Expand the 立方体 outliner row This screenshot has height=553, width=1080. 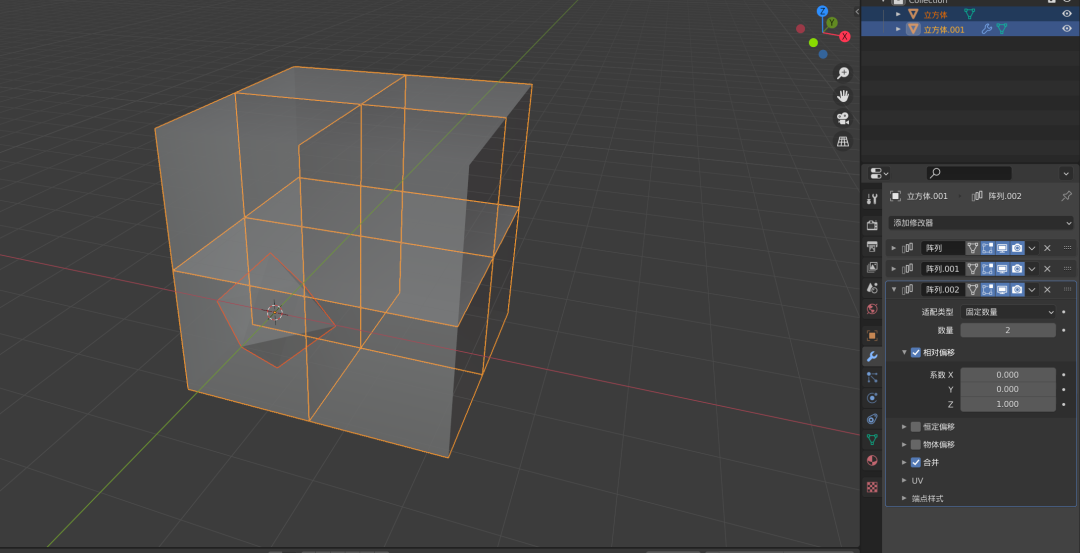tap(898, 14)
